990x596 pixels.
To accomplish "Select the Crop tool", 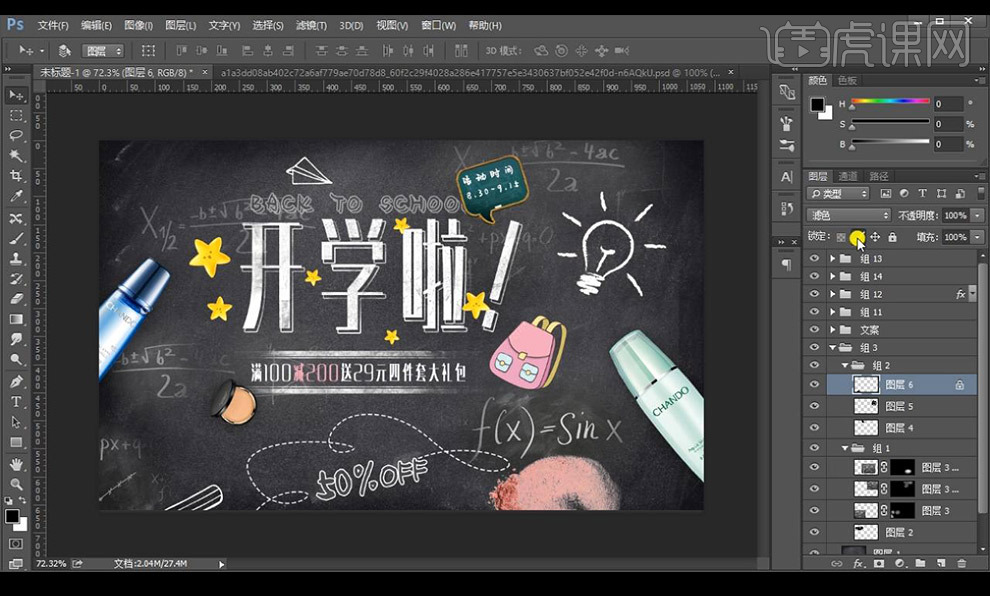I will [x=16, y=176].
